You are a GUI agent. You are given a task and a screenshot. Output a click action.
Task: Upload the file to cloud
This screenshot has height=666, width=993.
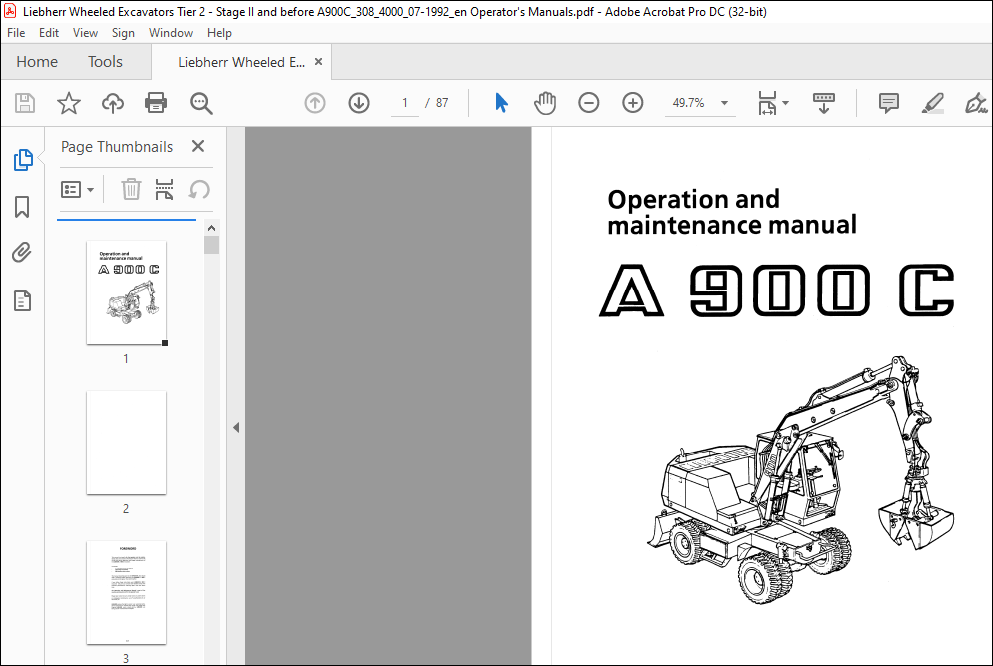coord(113,103)
